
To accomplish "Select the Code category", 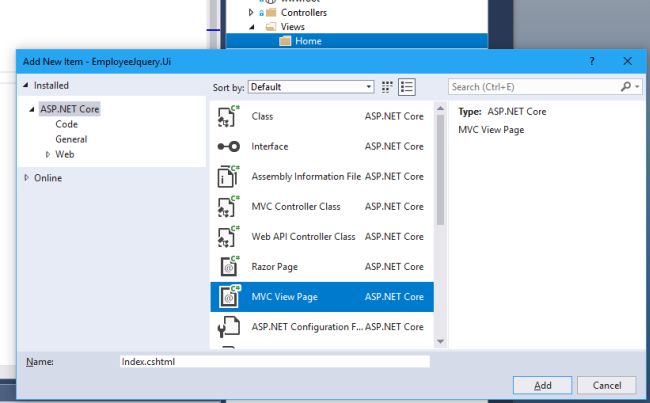I will (66, 124).
